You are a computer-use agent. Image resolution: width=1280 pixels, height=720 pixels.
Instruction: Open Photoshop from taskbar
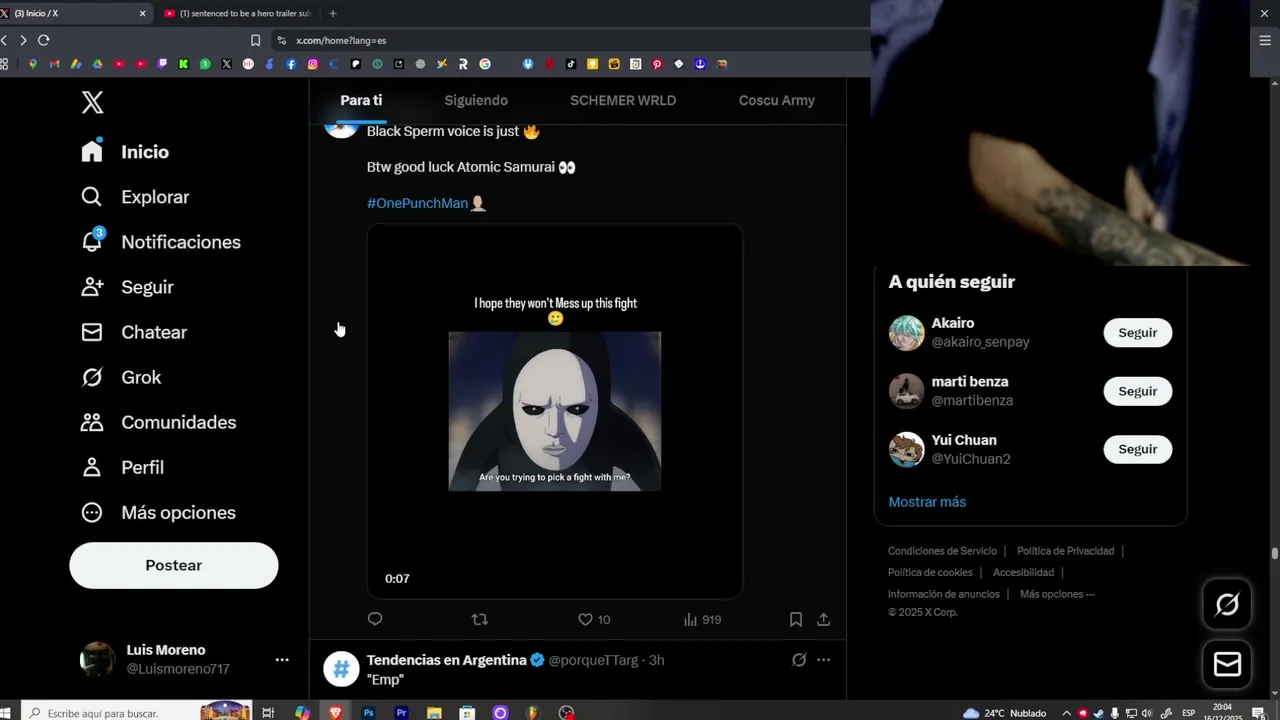point(369,713)
